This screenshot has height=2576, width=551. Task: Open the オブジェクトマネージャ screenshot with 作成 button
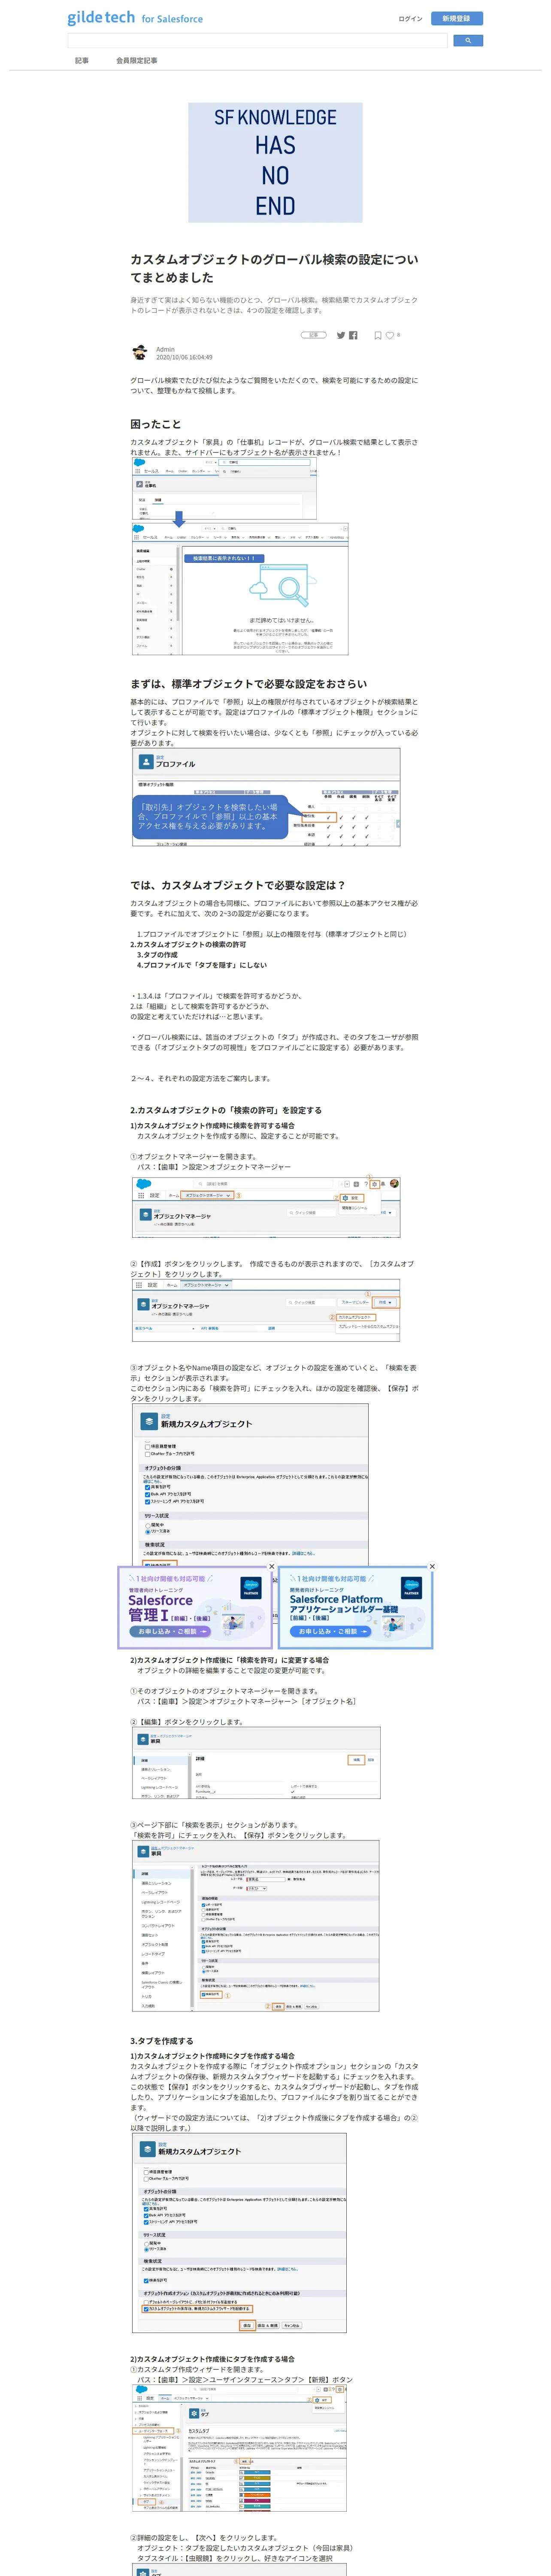266,1310
